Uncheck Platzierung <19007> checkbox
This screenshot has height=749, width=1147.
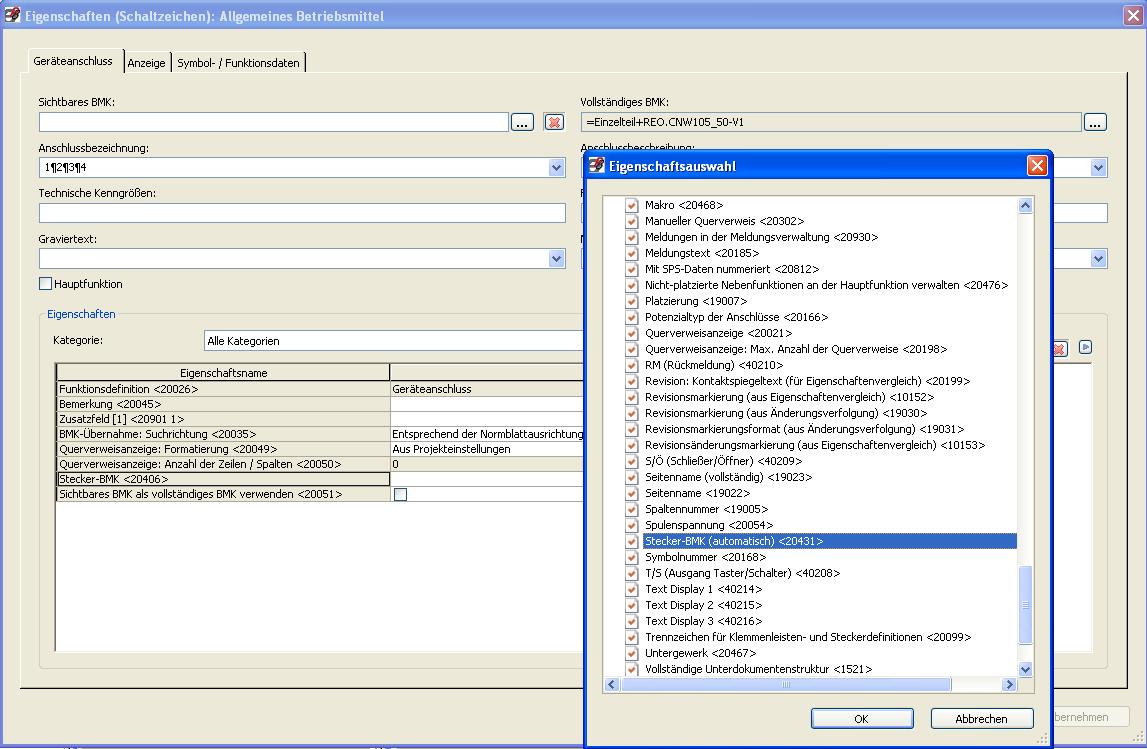click(632, 301)
